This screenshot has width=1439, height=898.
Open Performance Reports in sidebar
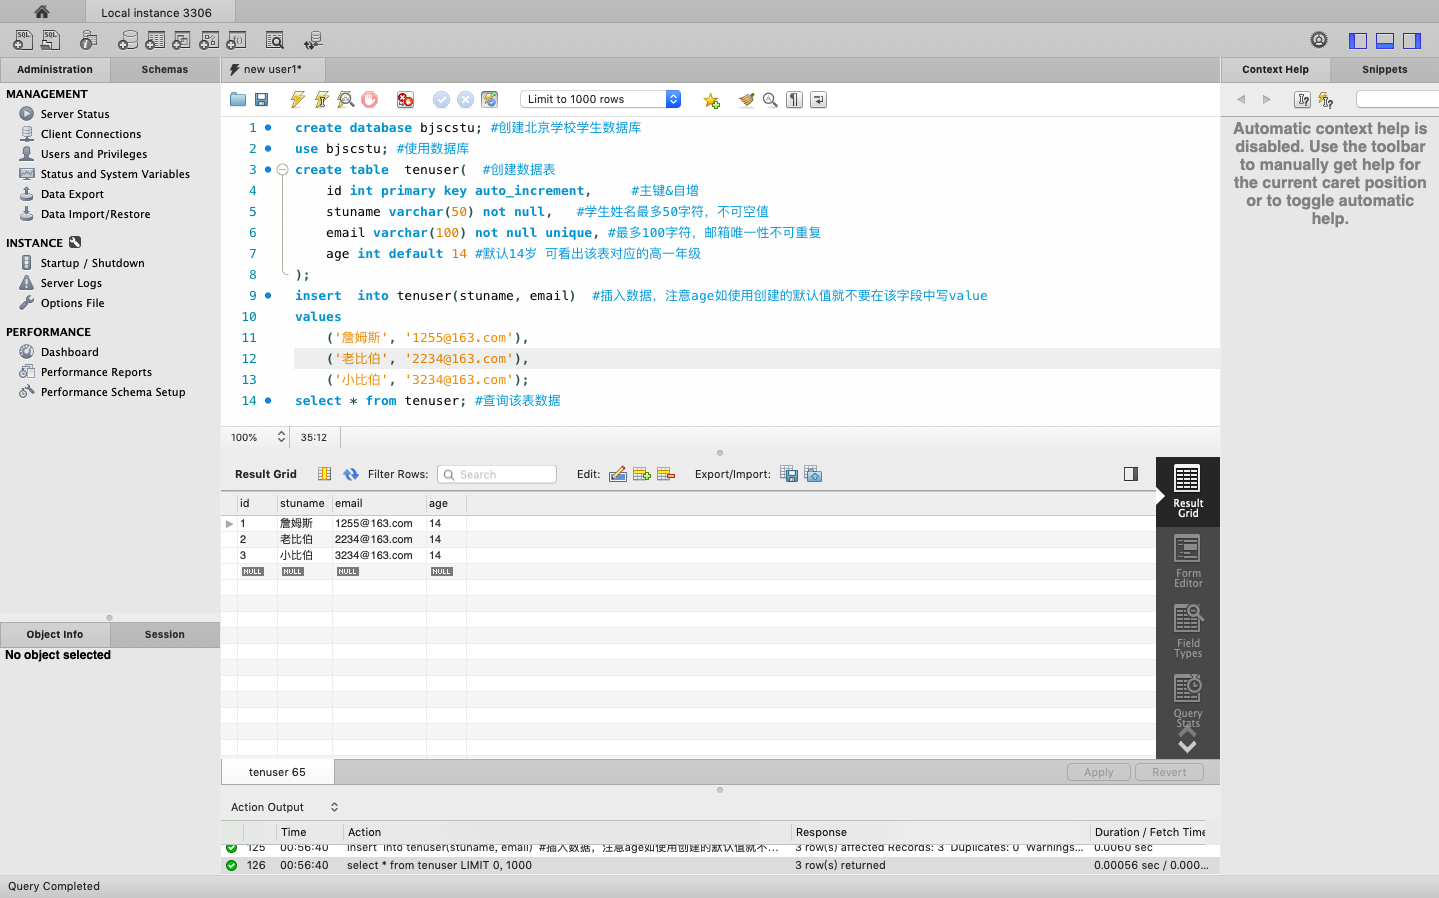point(96,372)
